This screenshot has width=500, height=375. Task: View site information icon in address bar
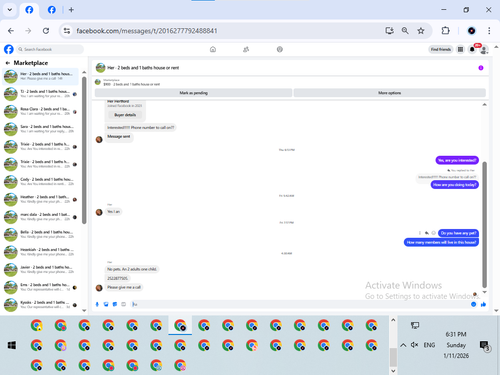coord(67,31)
